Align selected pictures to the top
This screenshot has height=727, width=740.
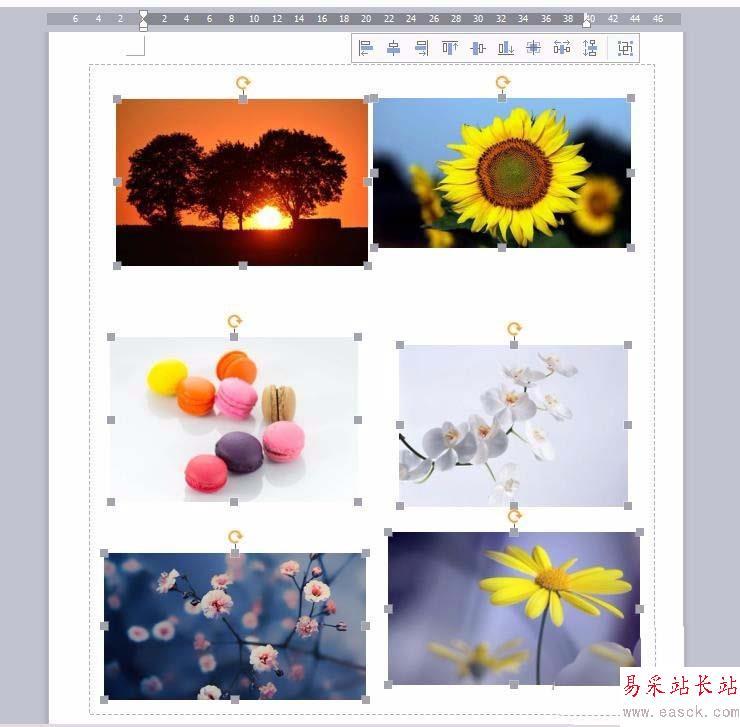pyautogui.click(x=450, y=48)
